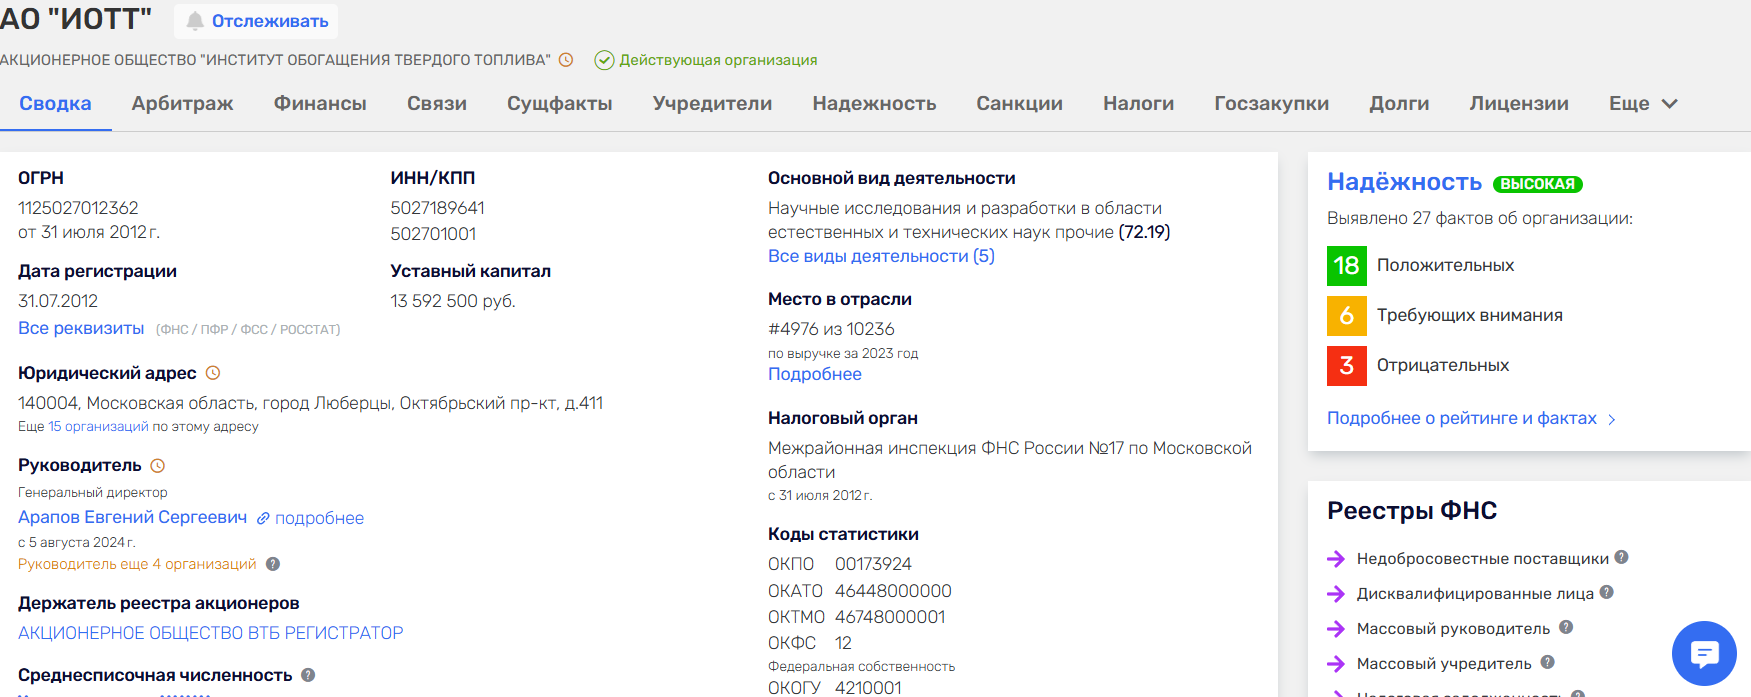Open Все виды деятельности (5) link

click(x=881, y=256)
